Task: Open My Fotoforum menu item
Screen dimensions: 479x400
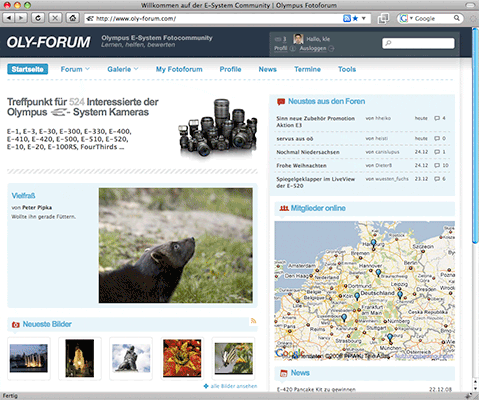Action: 179,69
